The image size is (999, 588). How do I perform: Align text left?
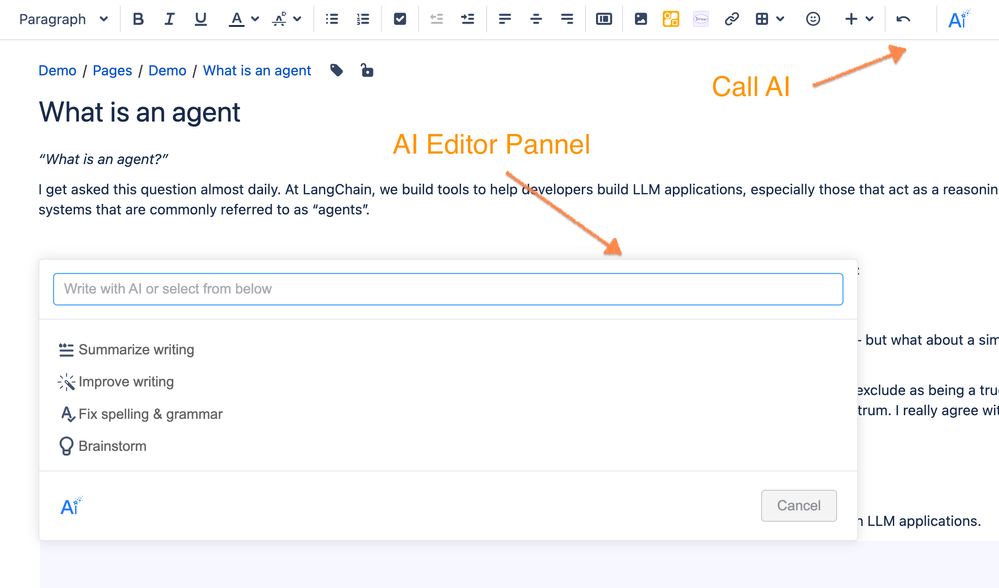click(505, 19)
